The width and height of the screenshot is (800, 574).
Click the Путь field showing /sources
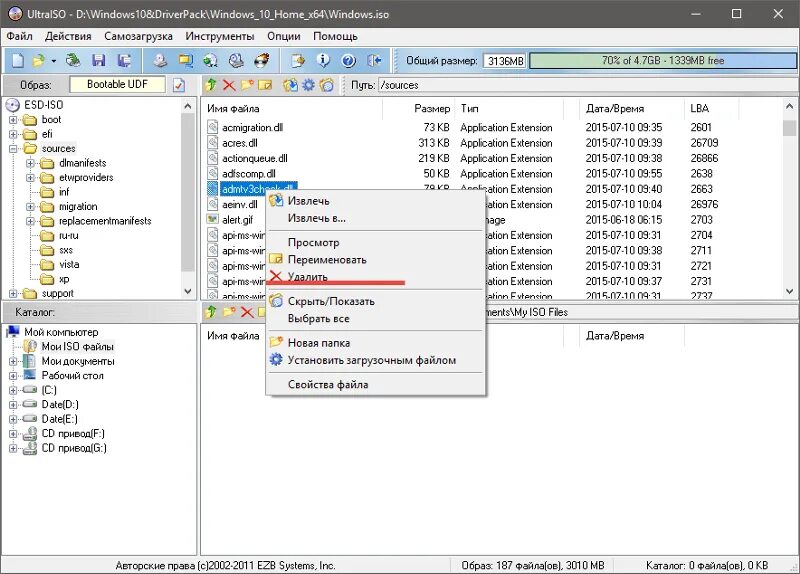587,85
